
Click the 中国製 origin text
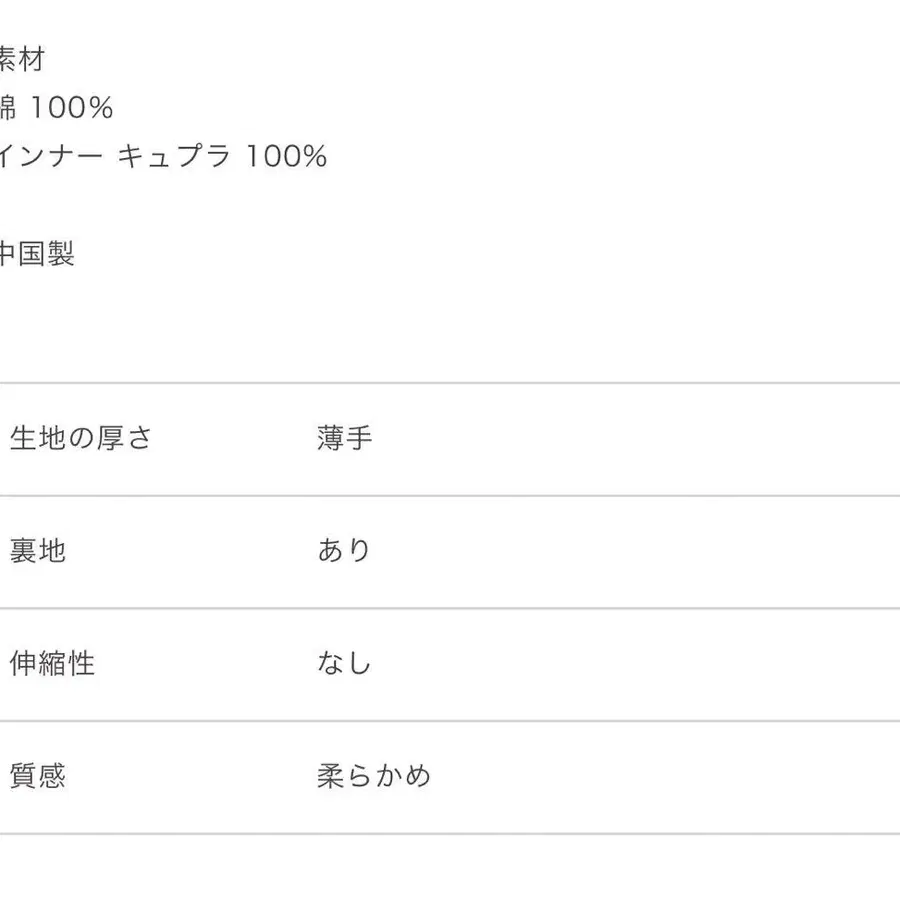click(x=37, y=254)
